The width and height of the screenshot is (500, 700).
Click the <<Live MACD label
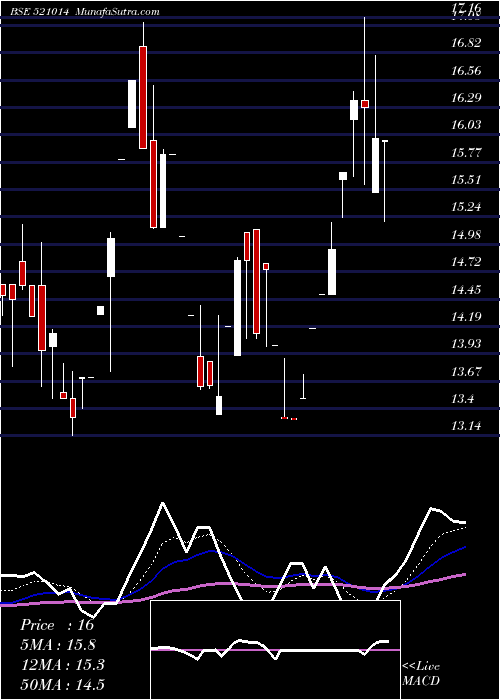pos(421,673)
